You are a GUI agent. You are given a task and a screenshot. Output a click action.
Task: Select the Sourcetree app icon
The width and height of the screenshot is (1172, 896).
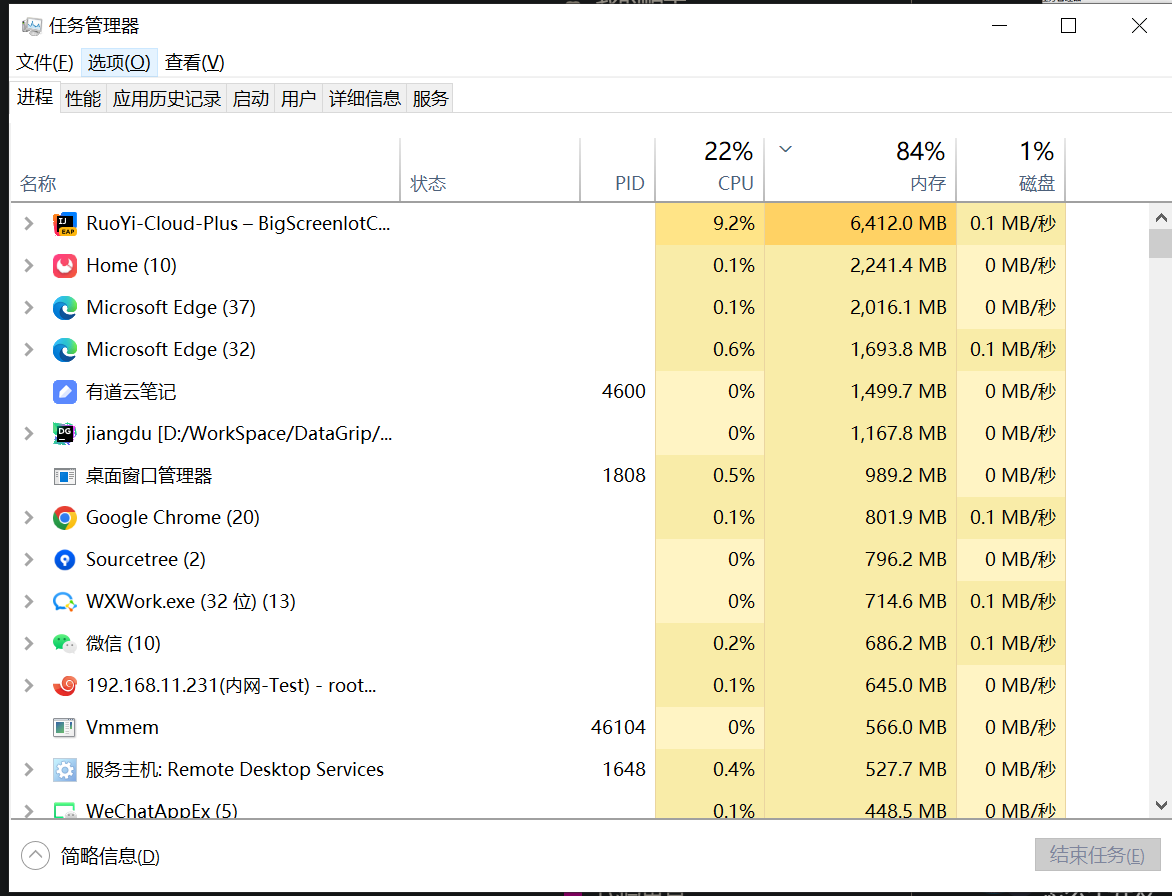point(65,560)
